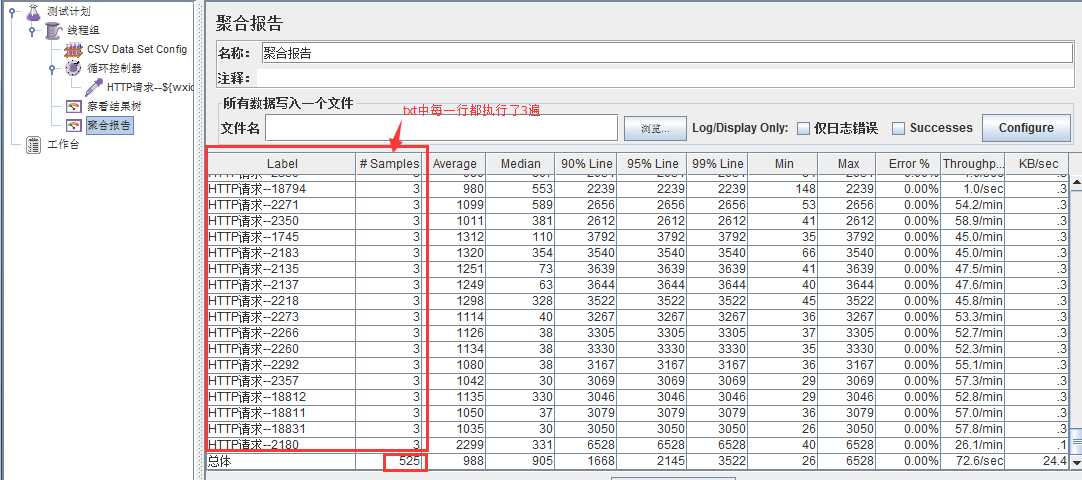Click the Configure button
The height and width of the screenshot is (480, 1082).
1025,128
